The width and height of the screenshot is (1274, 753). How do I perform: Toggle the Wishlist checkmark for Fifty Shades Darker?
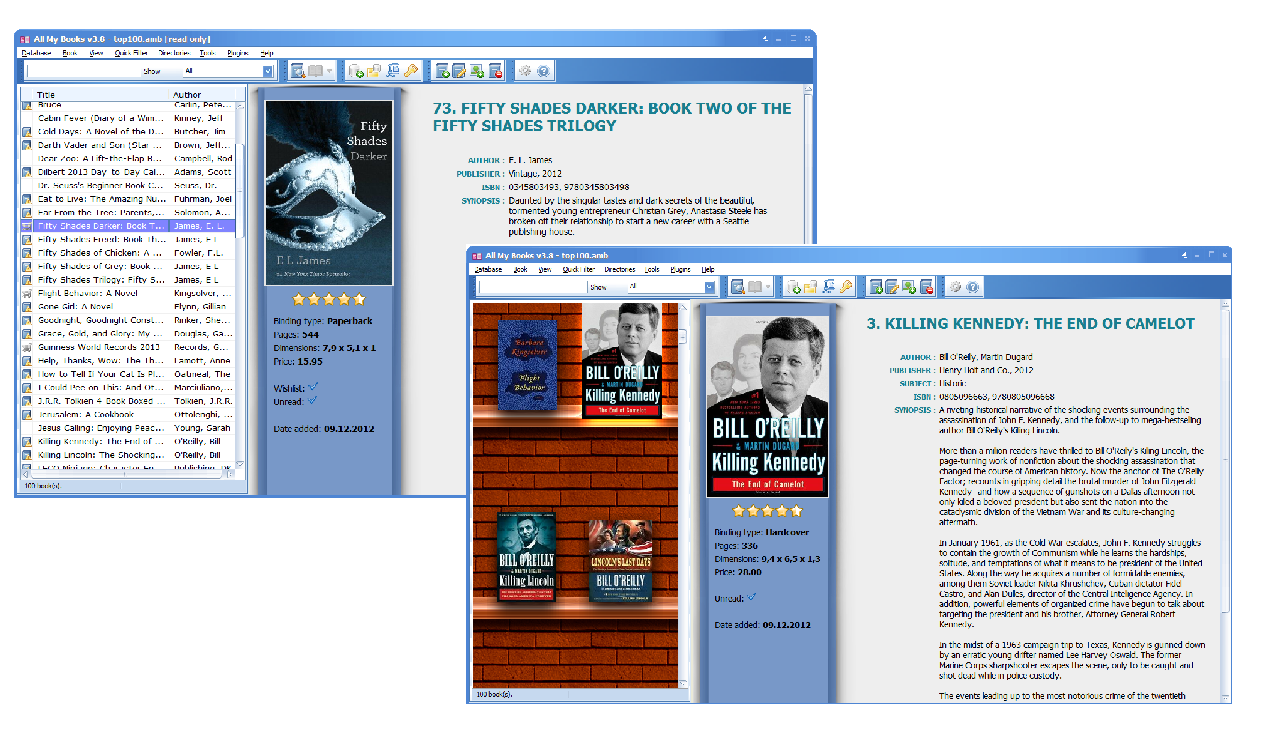pyautogui.click(x=313, y=387)
